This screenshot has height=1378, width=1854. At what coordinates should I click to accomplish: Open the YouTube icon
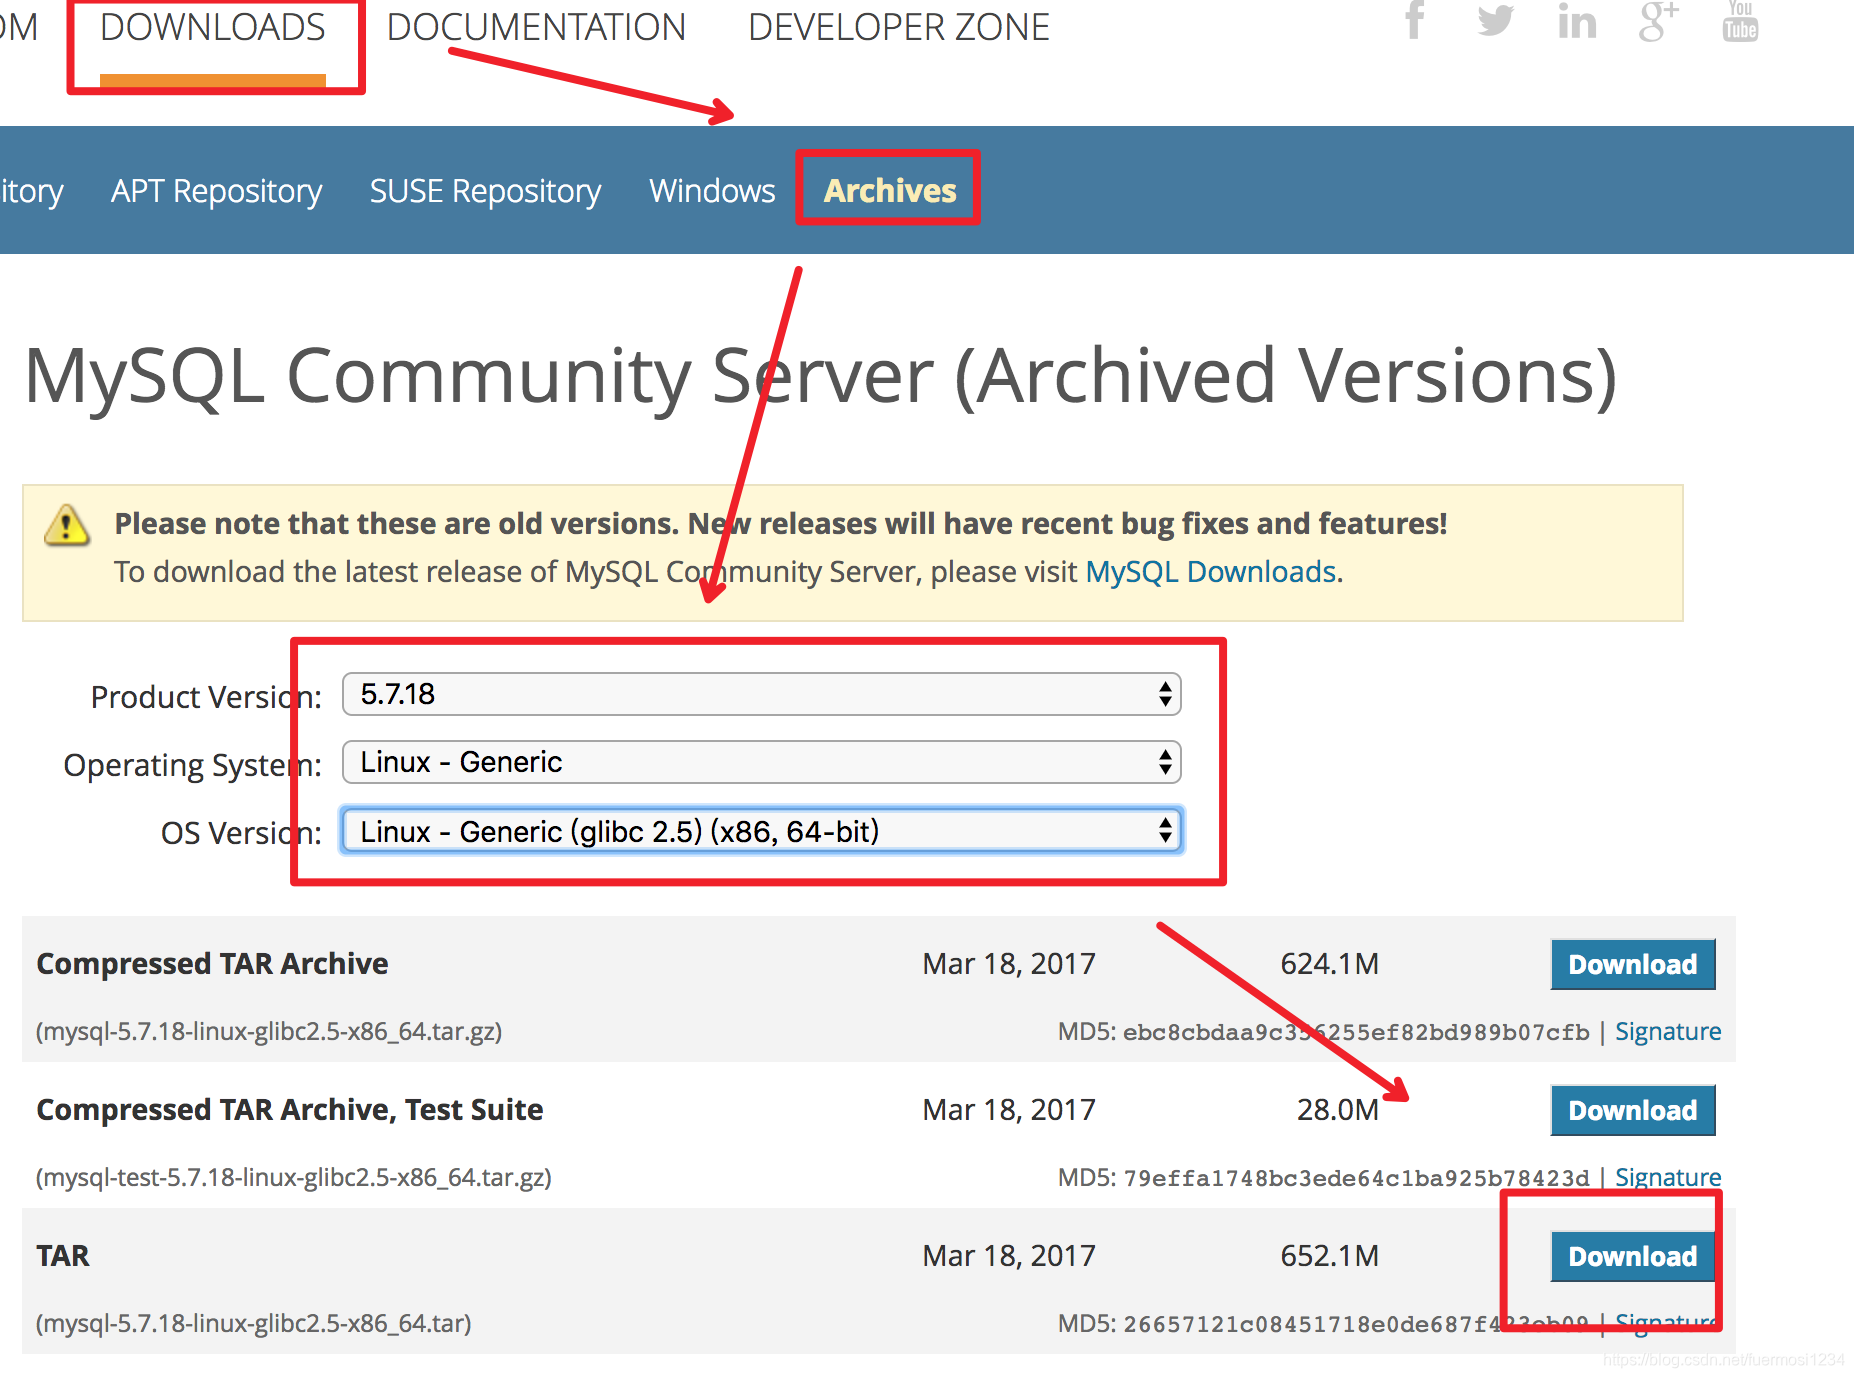pos(1740,21)
